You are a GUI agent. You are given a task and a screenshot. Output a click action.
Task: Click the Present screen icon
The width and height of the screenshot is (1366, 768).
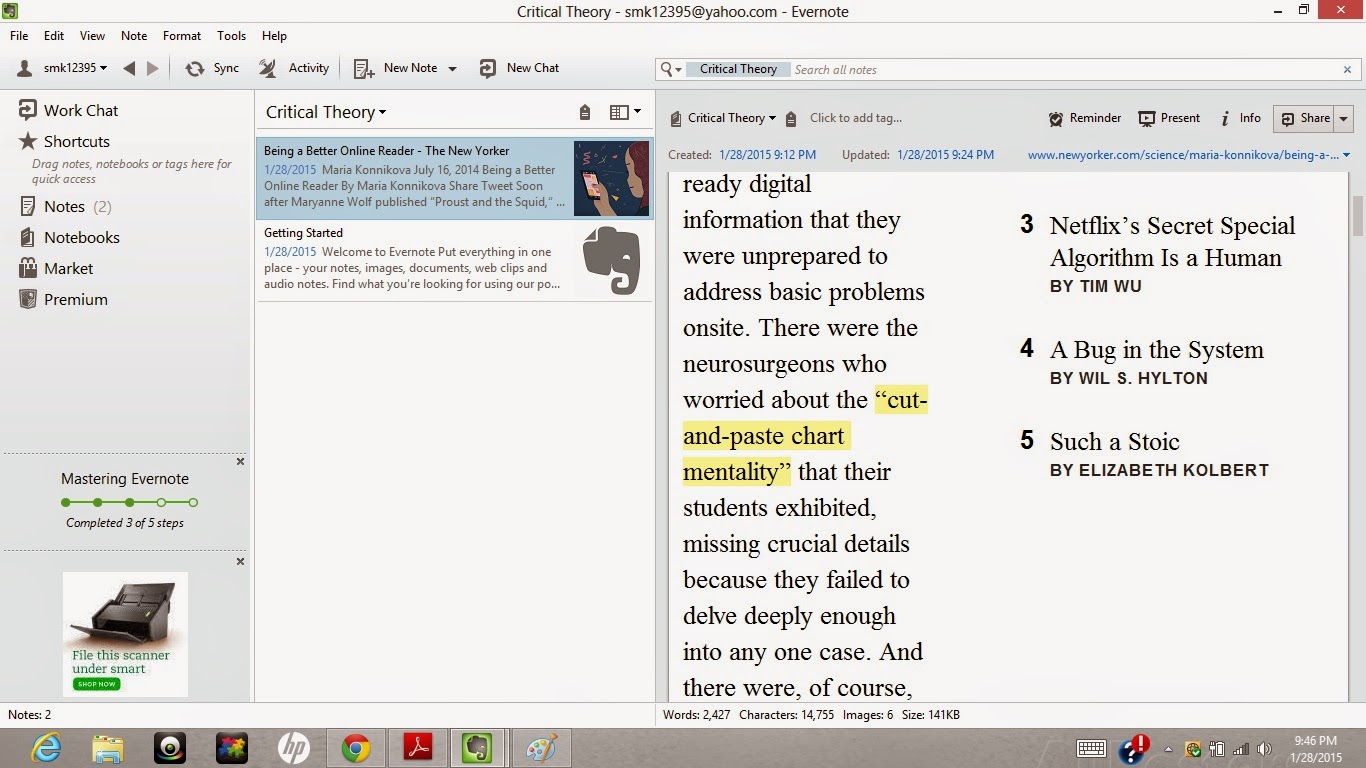point(1147,118)
